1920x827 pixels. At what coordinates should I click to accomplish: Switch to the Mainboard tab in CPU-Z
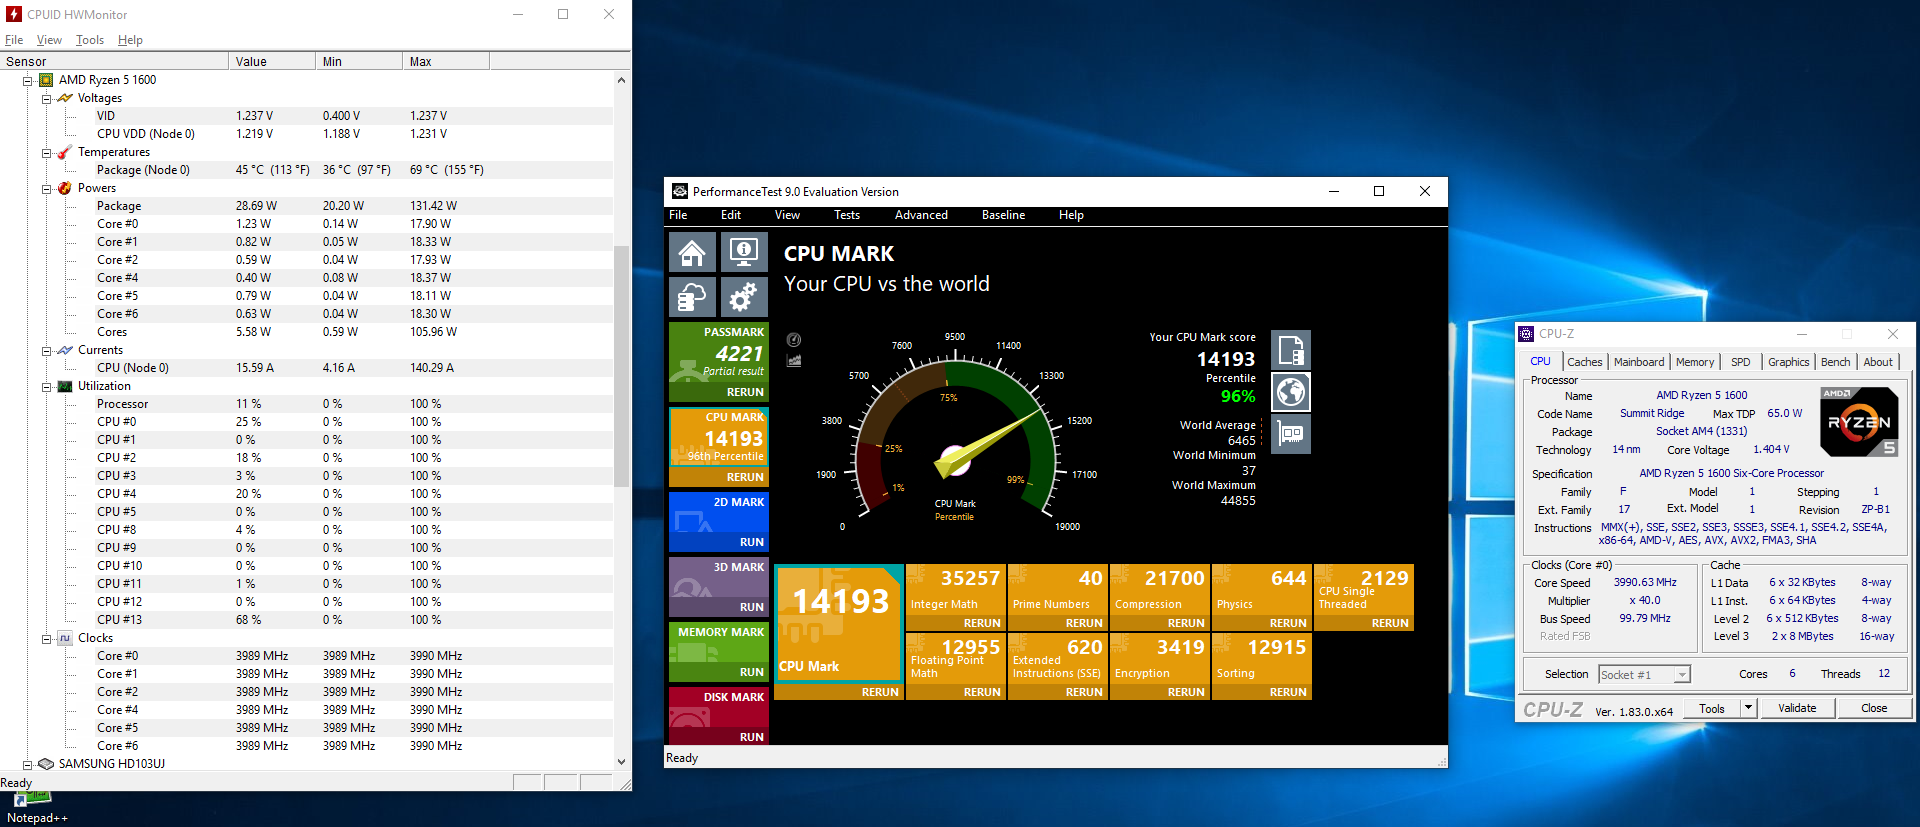[1638, 362]
